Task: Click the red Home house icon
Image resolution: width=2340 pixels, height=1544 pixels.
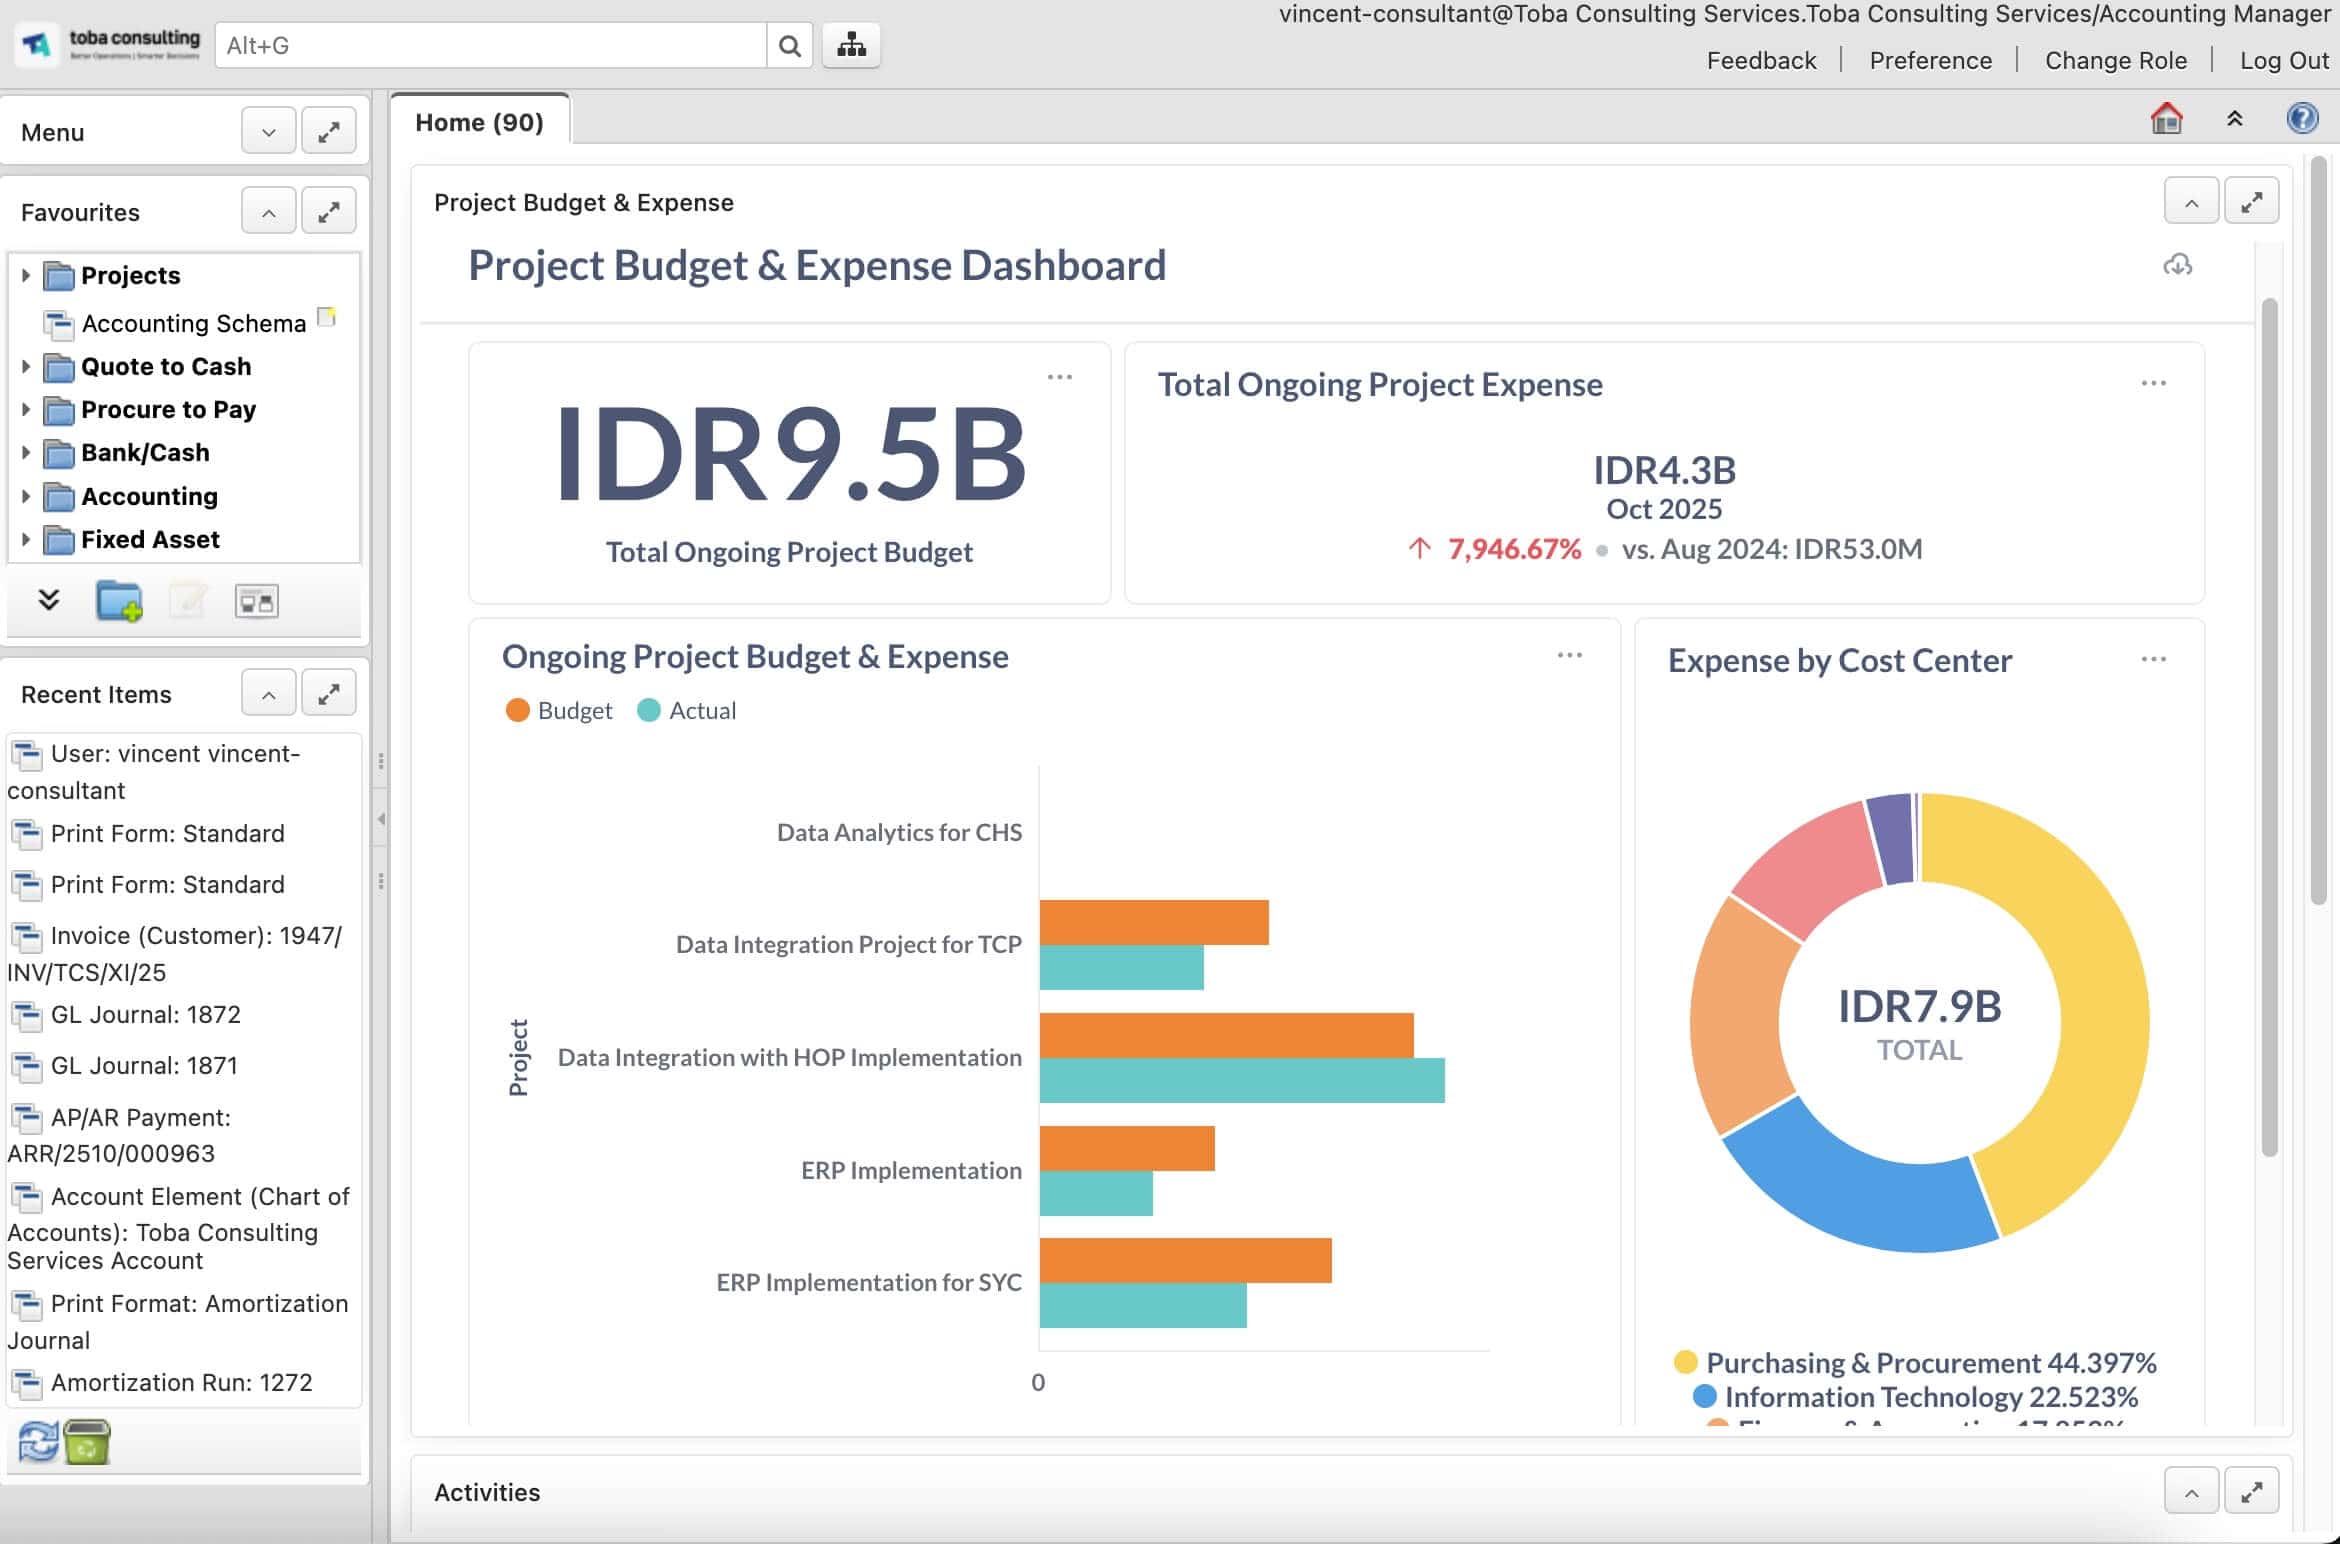Action: pos(2166,119)
